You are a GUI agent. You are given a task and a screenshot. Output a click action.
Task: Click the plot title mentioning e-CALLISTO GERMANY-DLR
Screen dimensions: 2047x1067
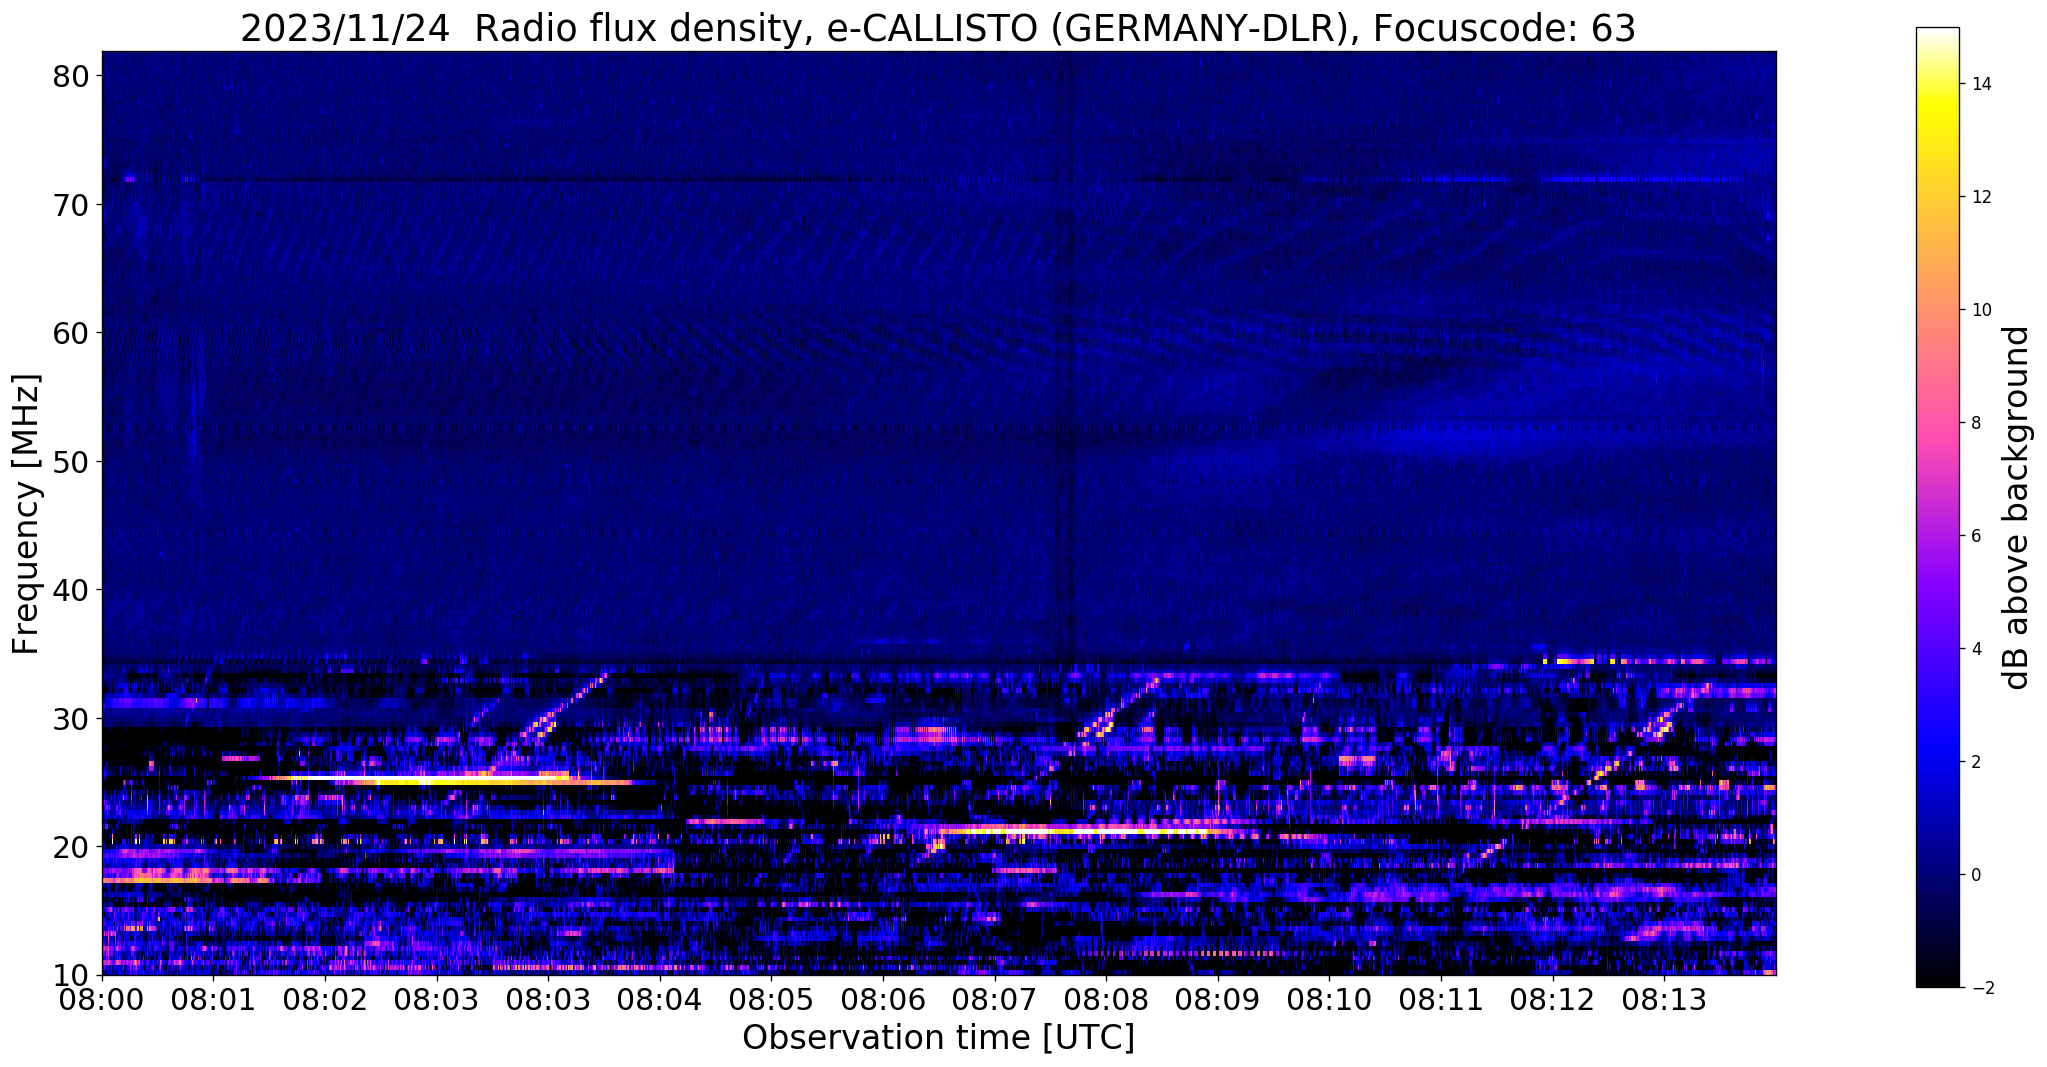[938, 28]
